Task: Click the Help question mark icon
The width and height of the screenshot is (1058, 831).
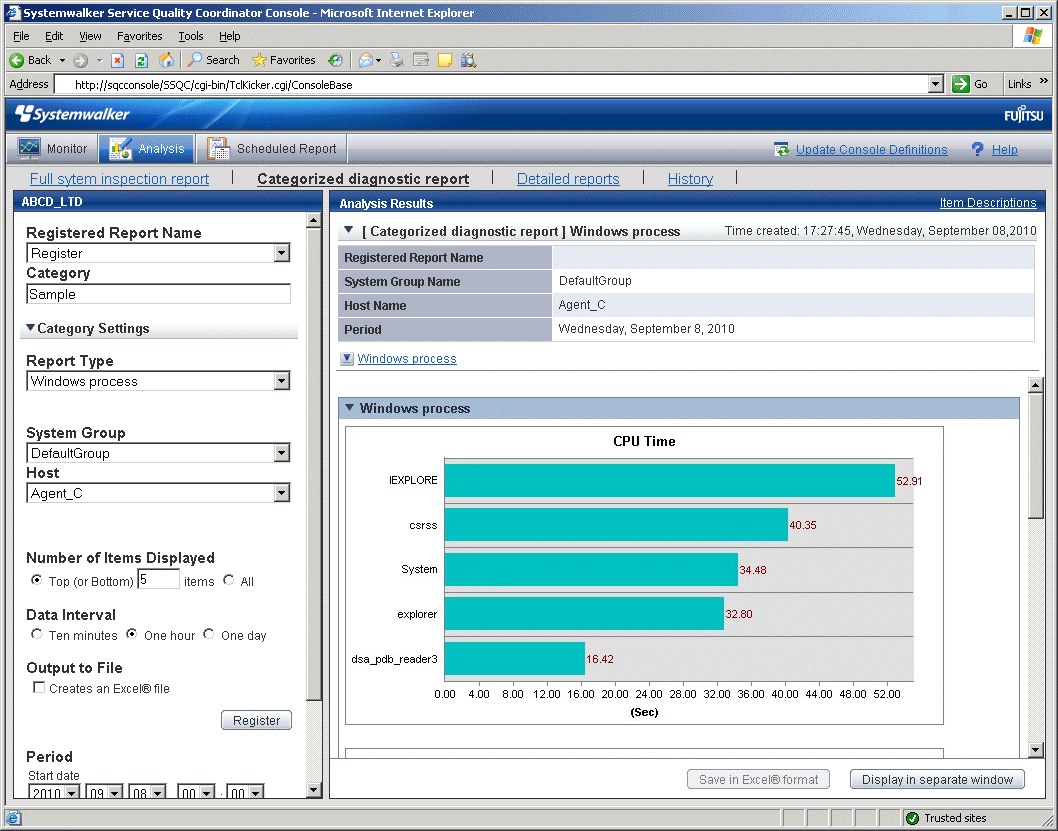Action: click(978, 150)
